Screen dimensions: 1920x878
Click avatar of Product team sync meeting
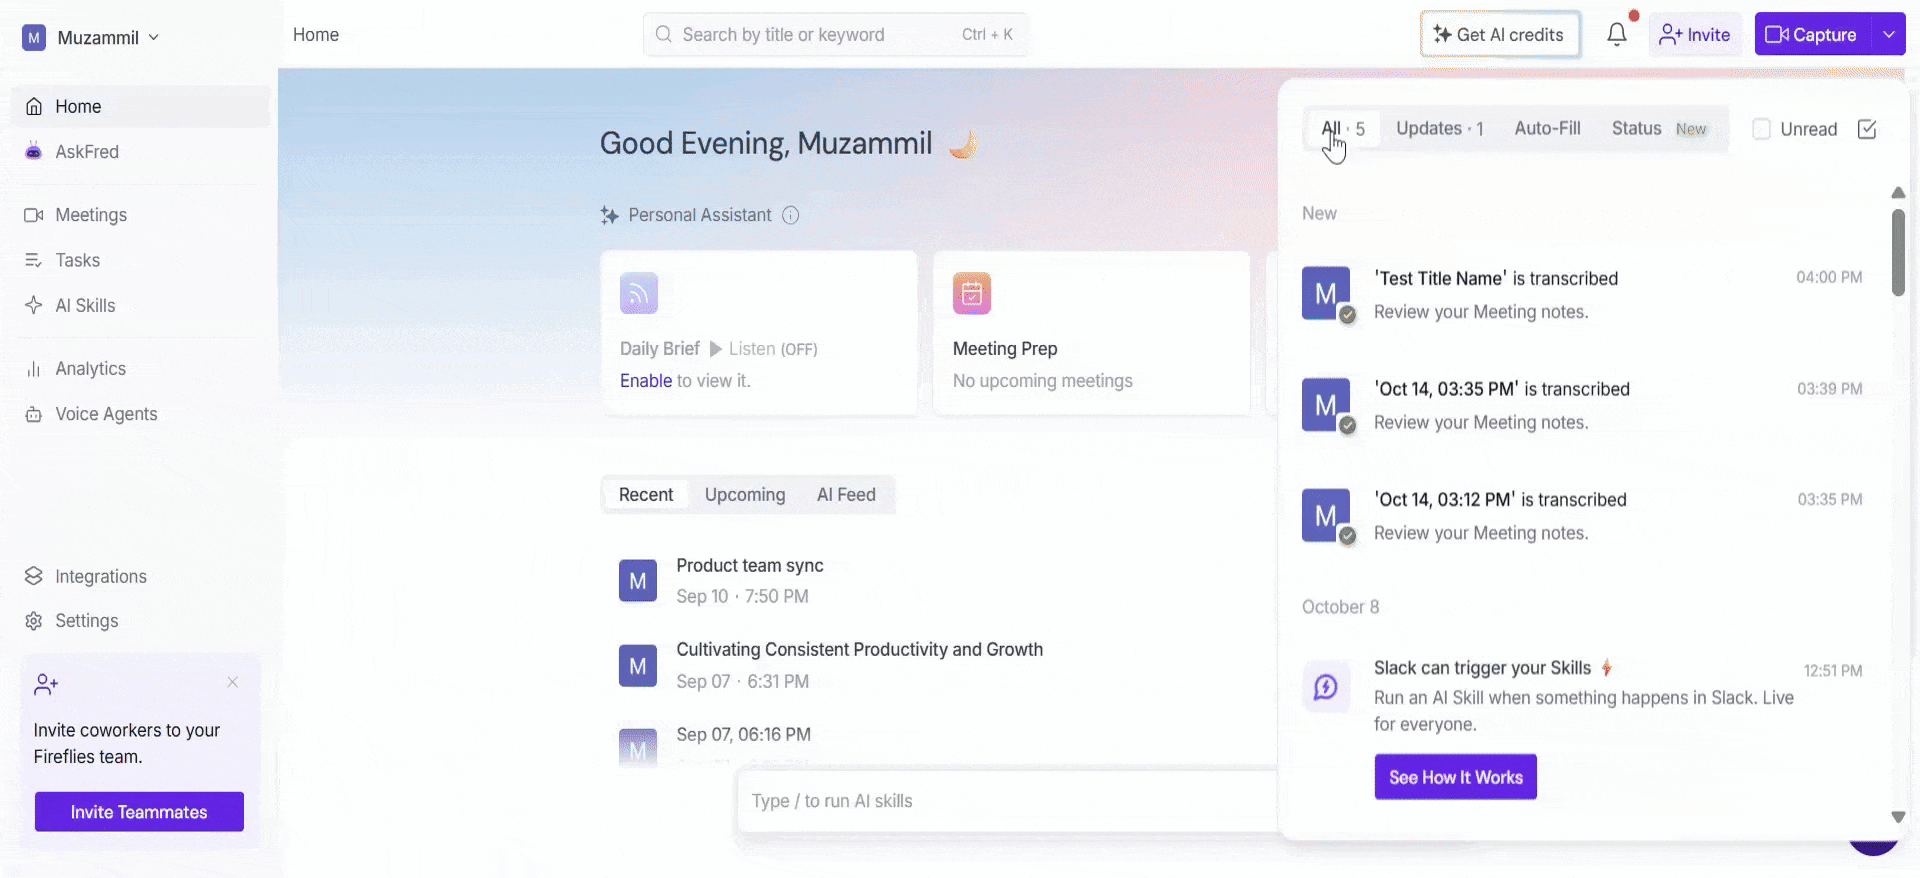click(638, 581)
